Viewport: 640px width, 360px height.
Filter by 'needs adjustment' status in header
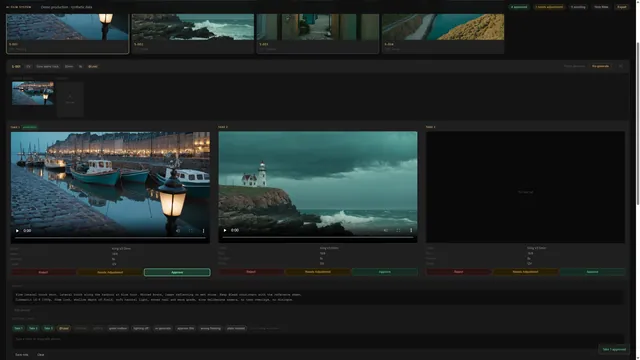point(549,7)
